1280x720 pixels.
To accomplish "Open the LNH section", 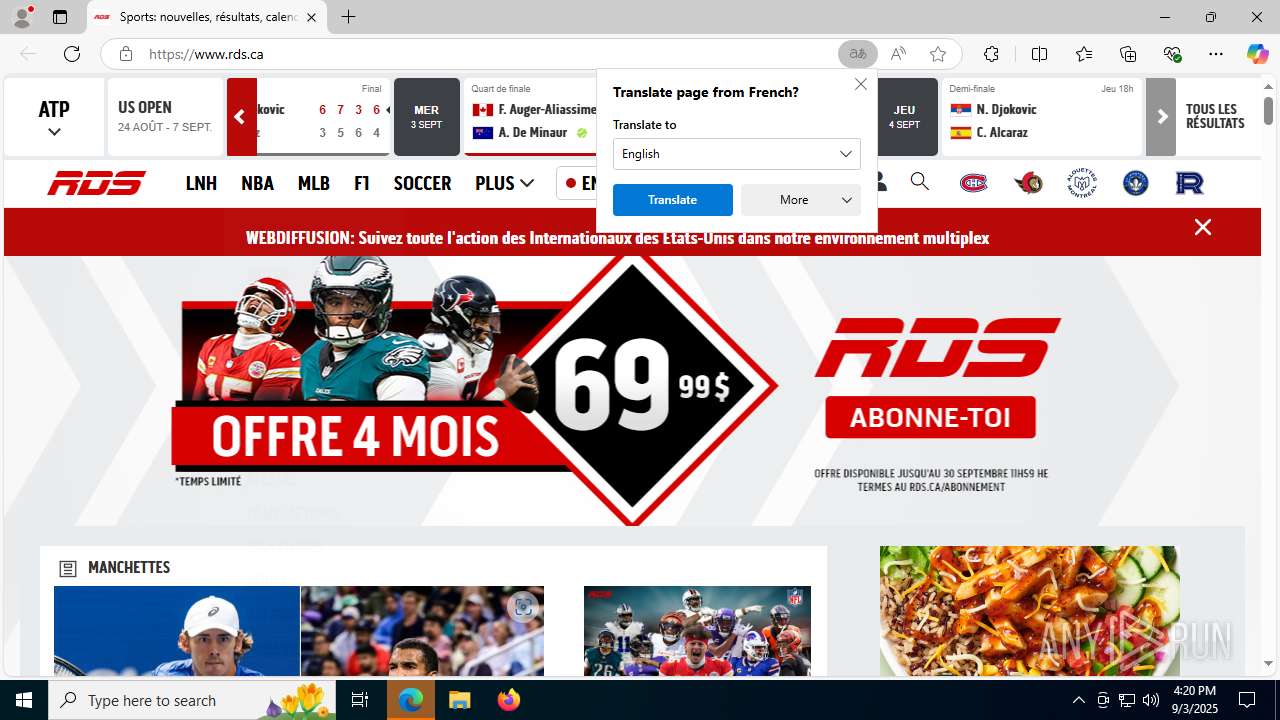I will click(201, 183).
